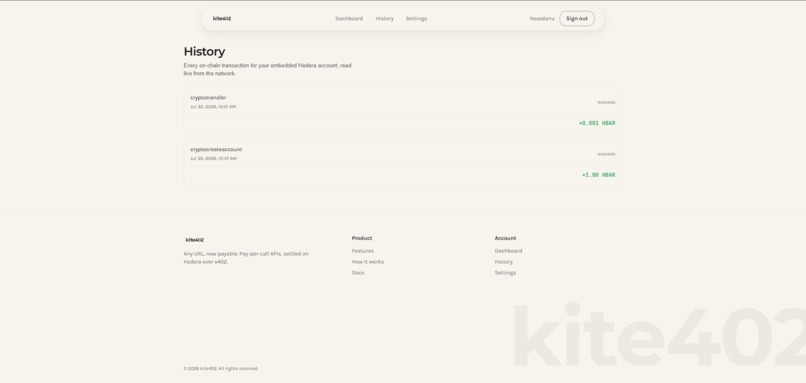Click the hesedanu username
Viewport: 806px width, 383px height.
pyautogui.click(x=542, y=19)
